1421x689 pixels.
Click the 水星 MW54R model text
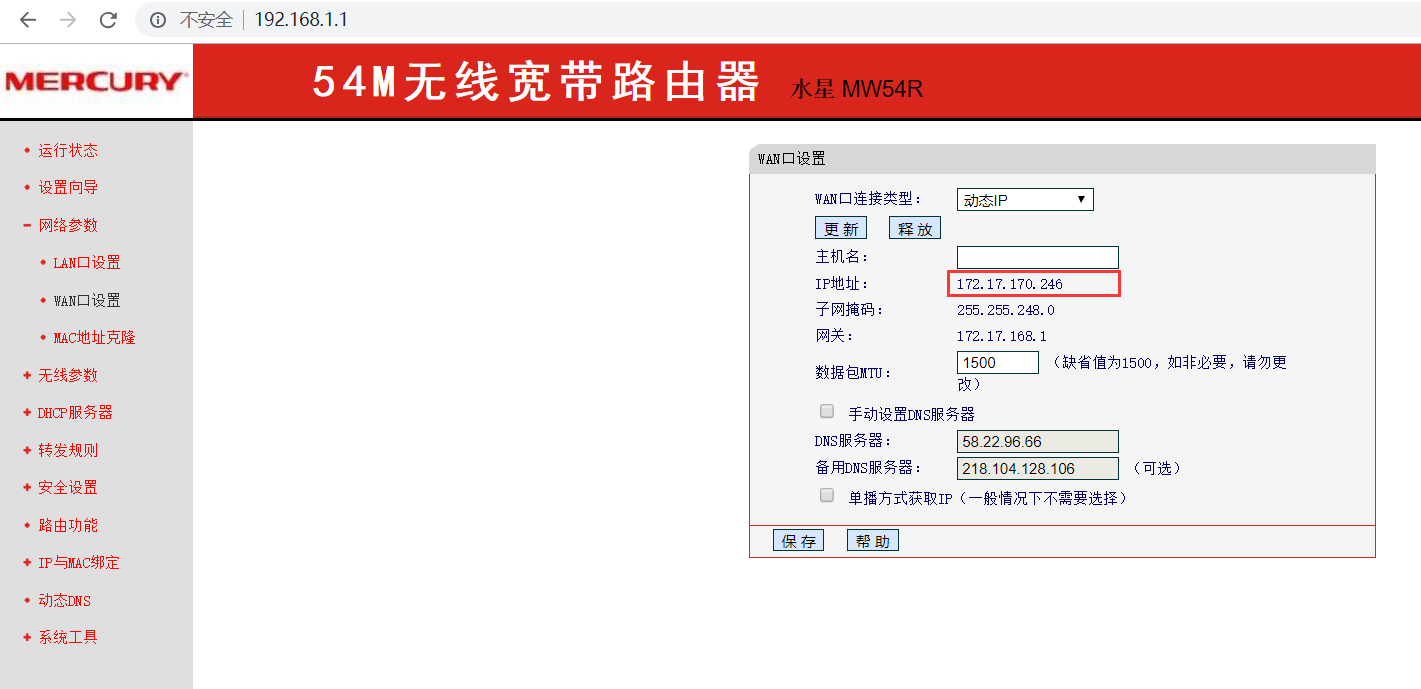point(857,89)
